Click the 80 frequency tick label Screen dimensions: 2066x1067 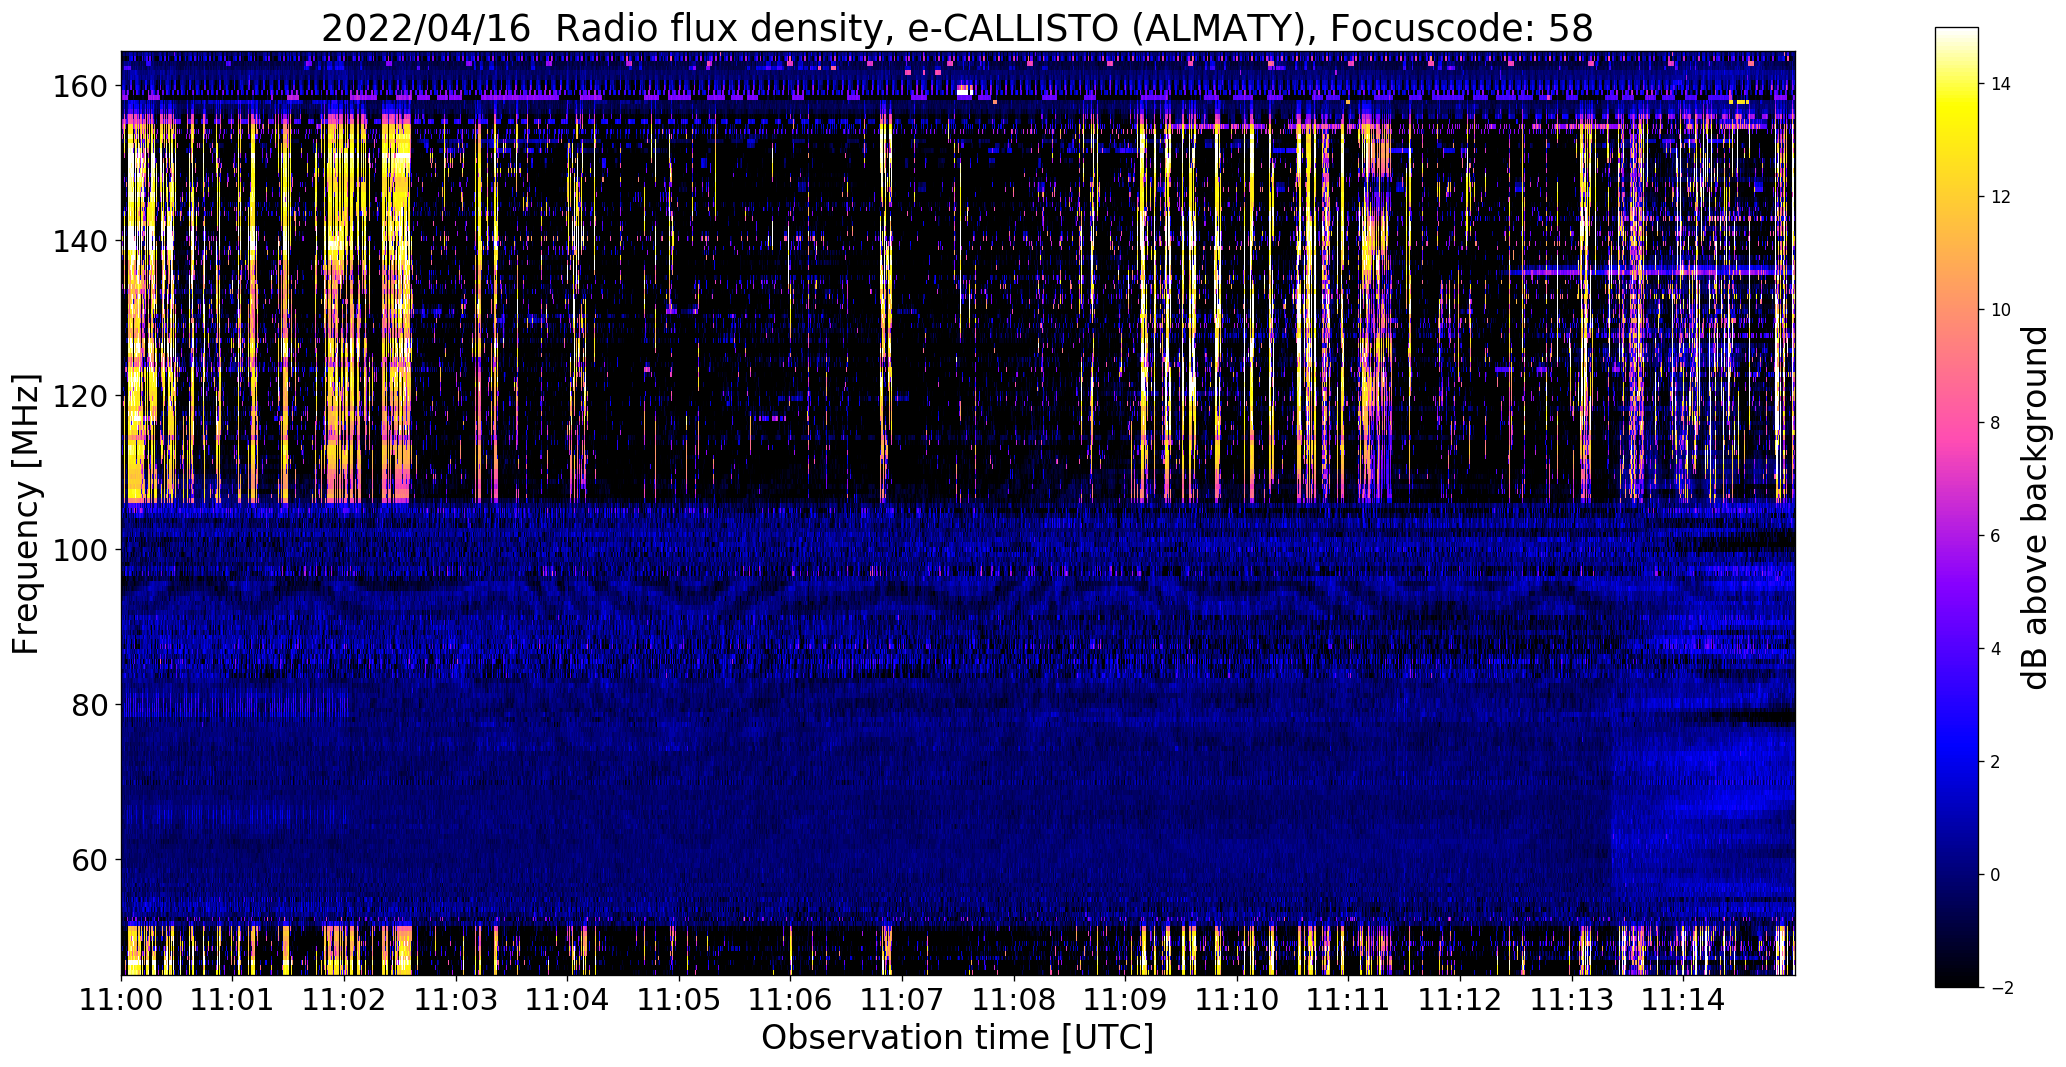pos(90,705)
